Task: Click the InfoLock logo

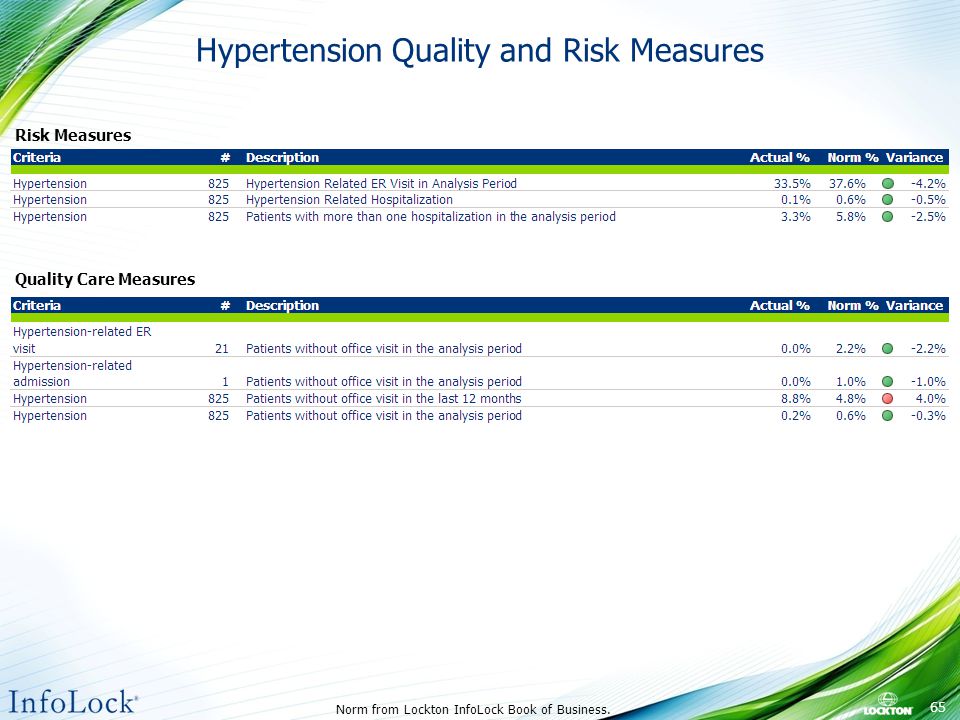Action: coord(73,702)
